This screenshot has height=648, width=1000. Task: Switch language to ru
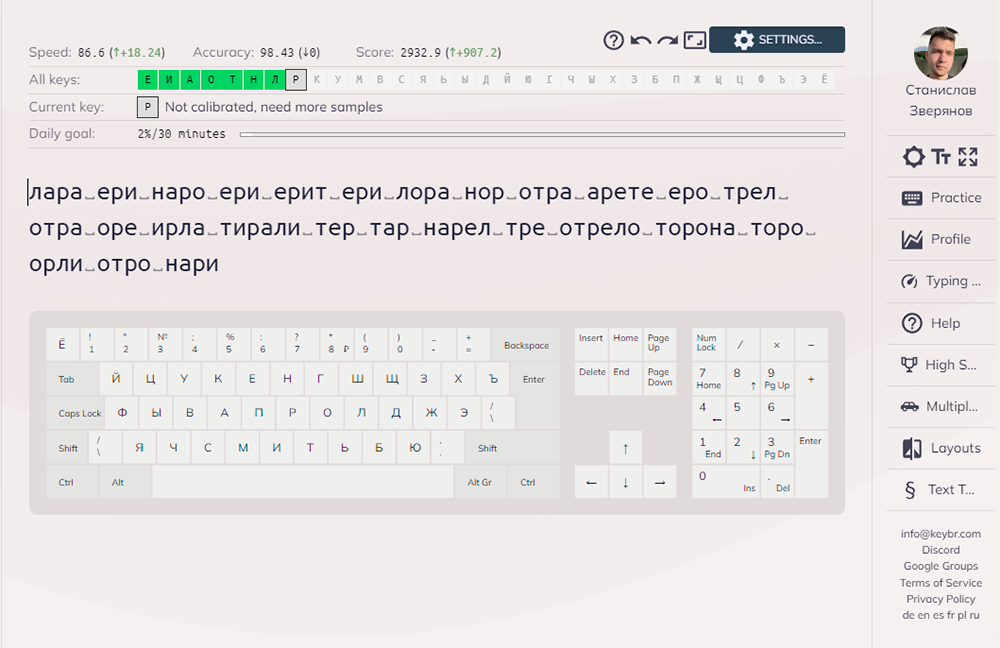click(974, 615)
